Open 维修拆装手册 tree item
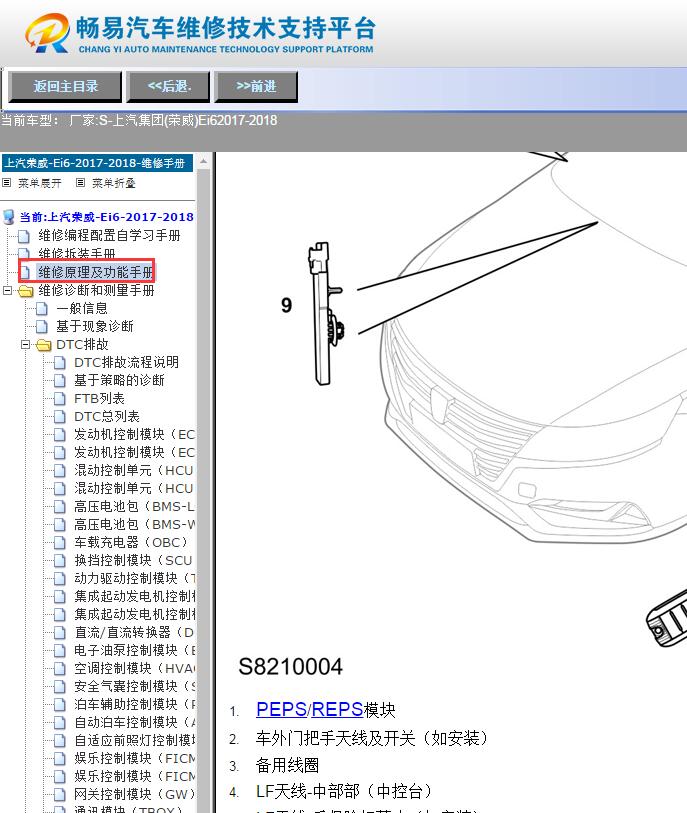Viewport: 687px width, 813px height. pyautogui.click(x=77, y=253)
